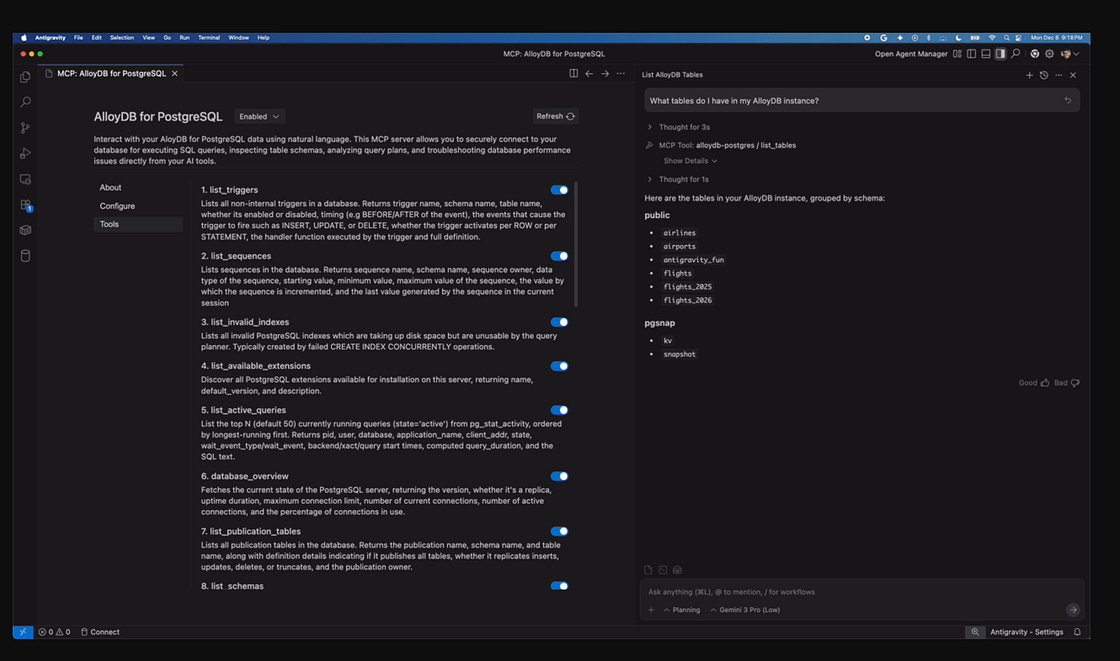Close the MCP: AlloyDB for PostgreSQL tab

[x=174, y=74]
